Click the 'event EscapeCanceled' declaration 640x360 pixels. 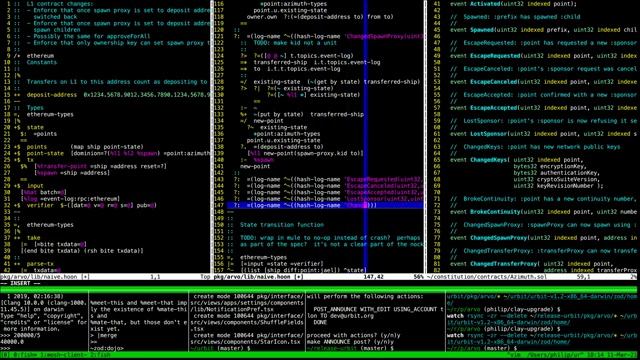(x=543, y=82)
